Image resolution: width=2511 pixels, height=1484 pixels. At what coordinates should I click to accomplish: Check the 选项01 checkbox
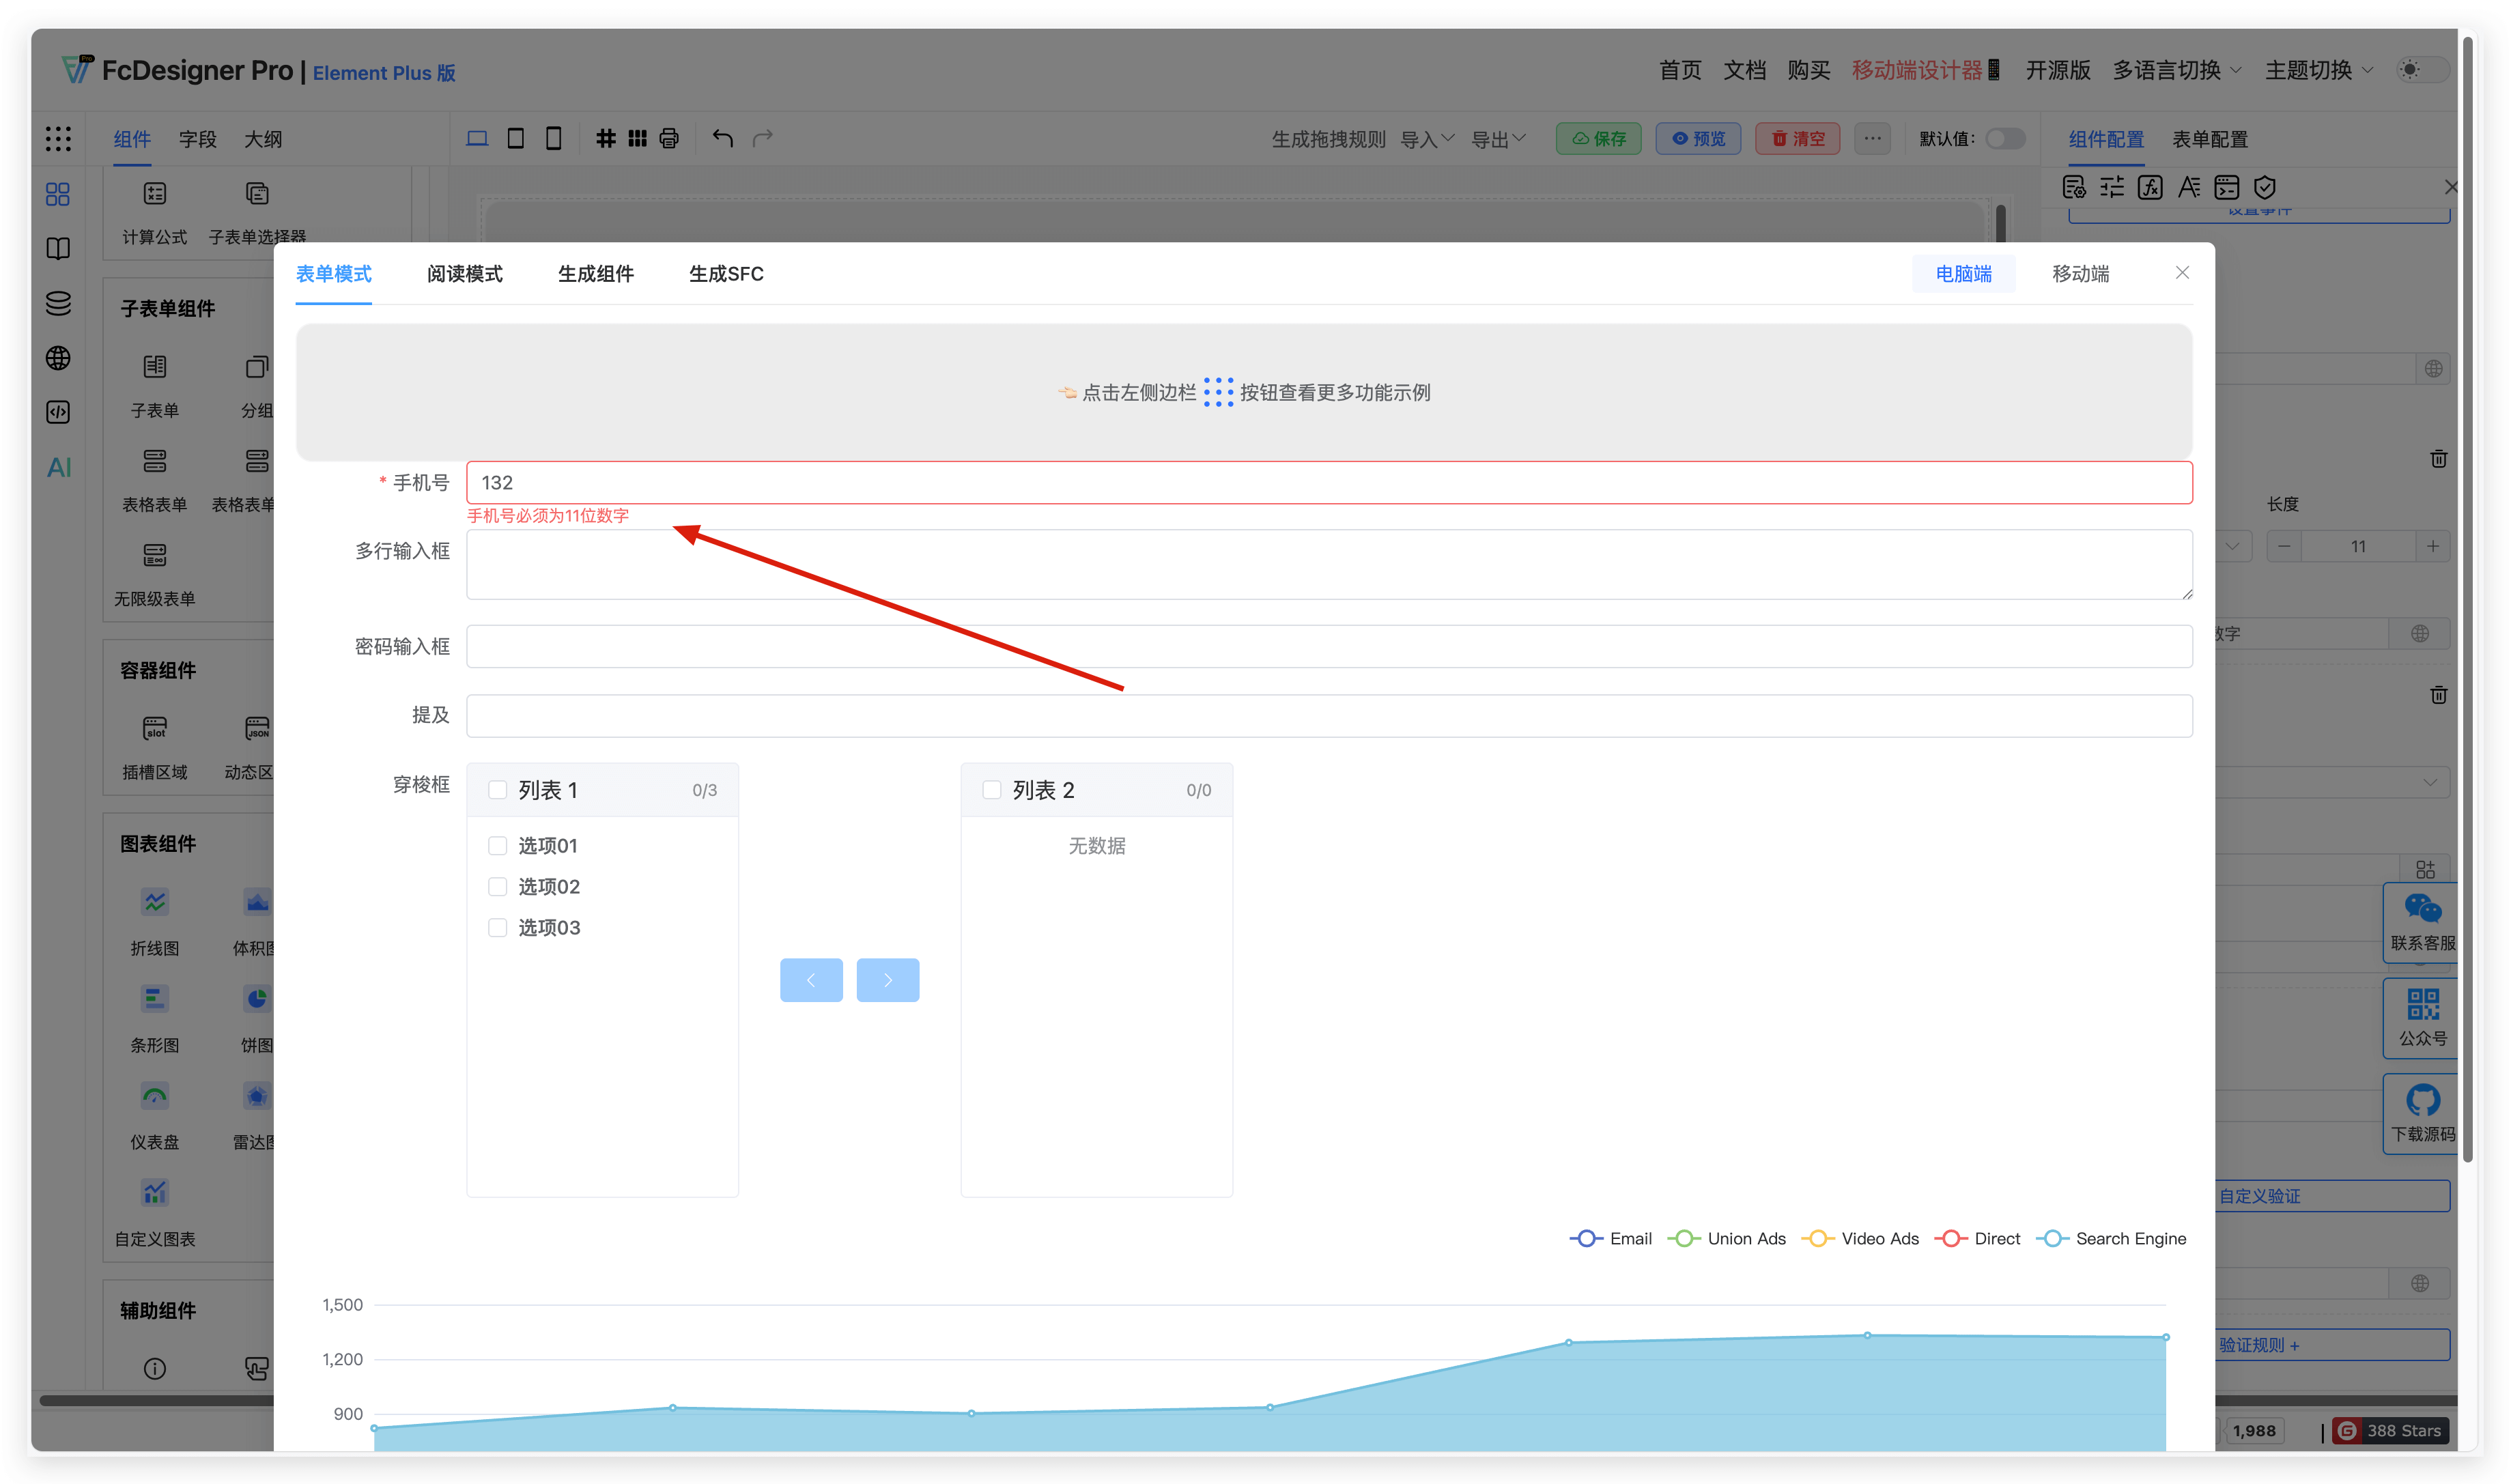497,846
